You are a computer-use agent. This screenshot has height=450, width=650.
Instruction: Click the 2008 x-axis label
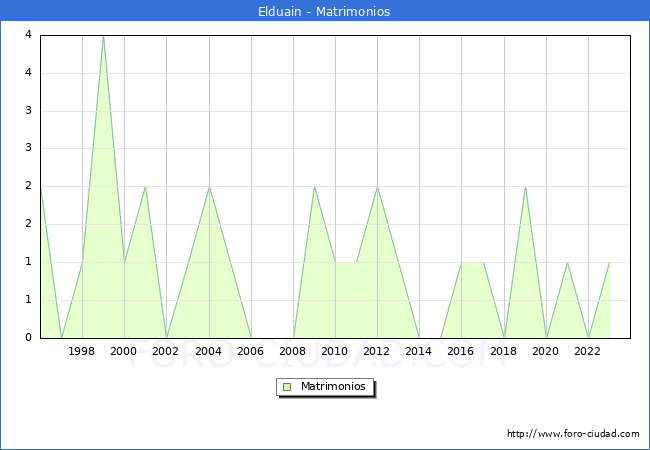[x=292, y=351]
